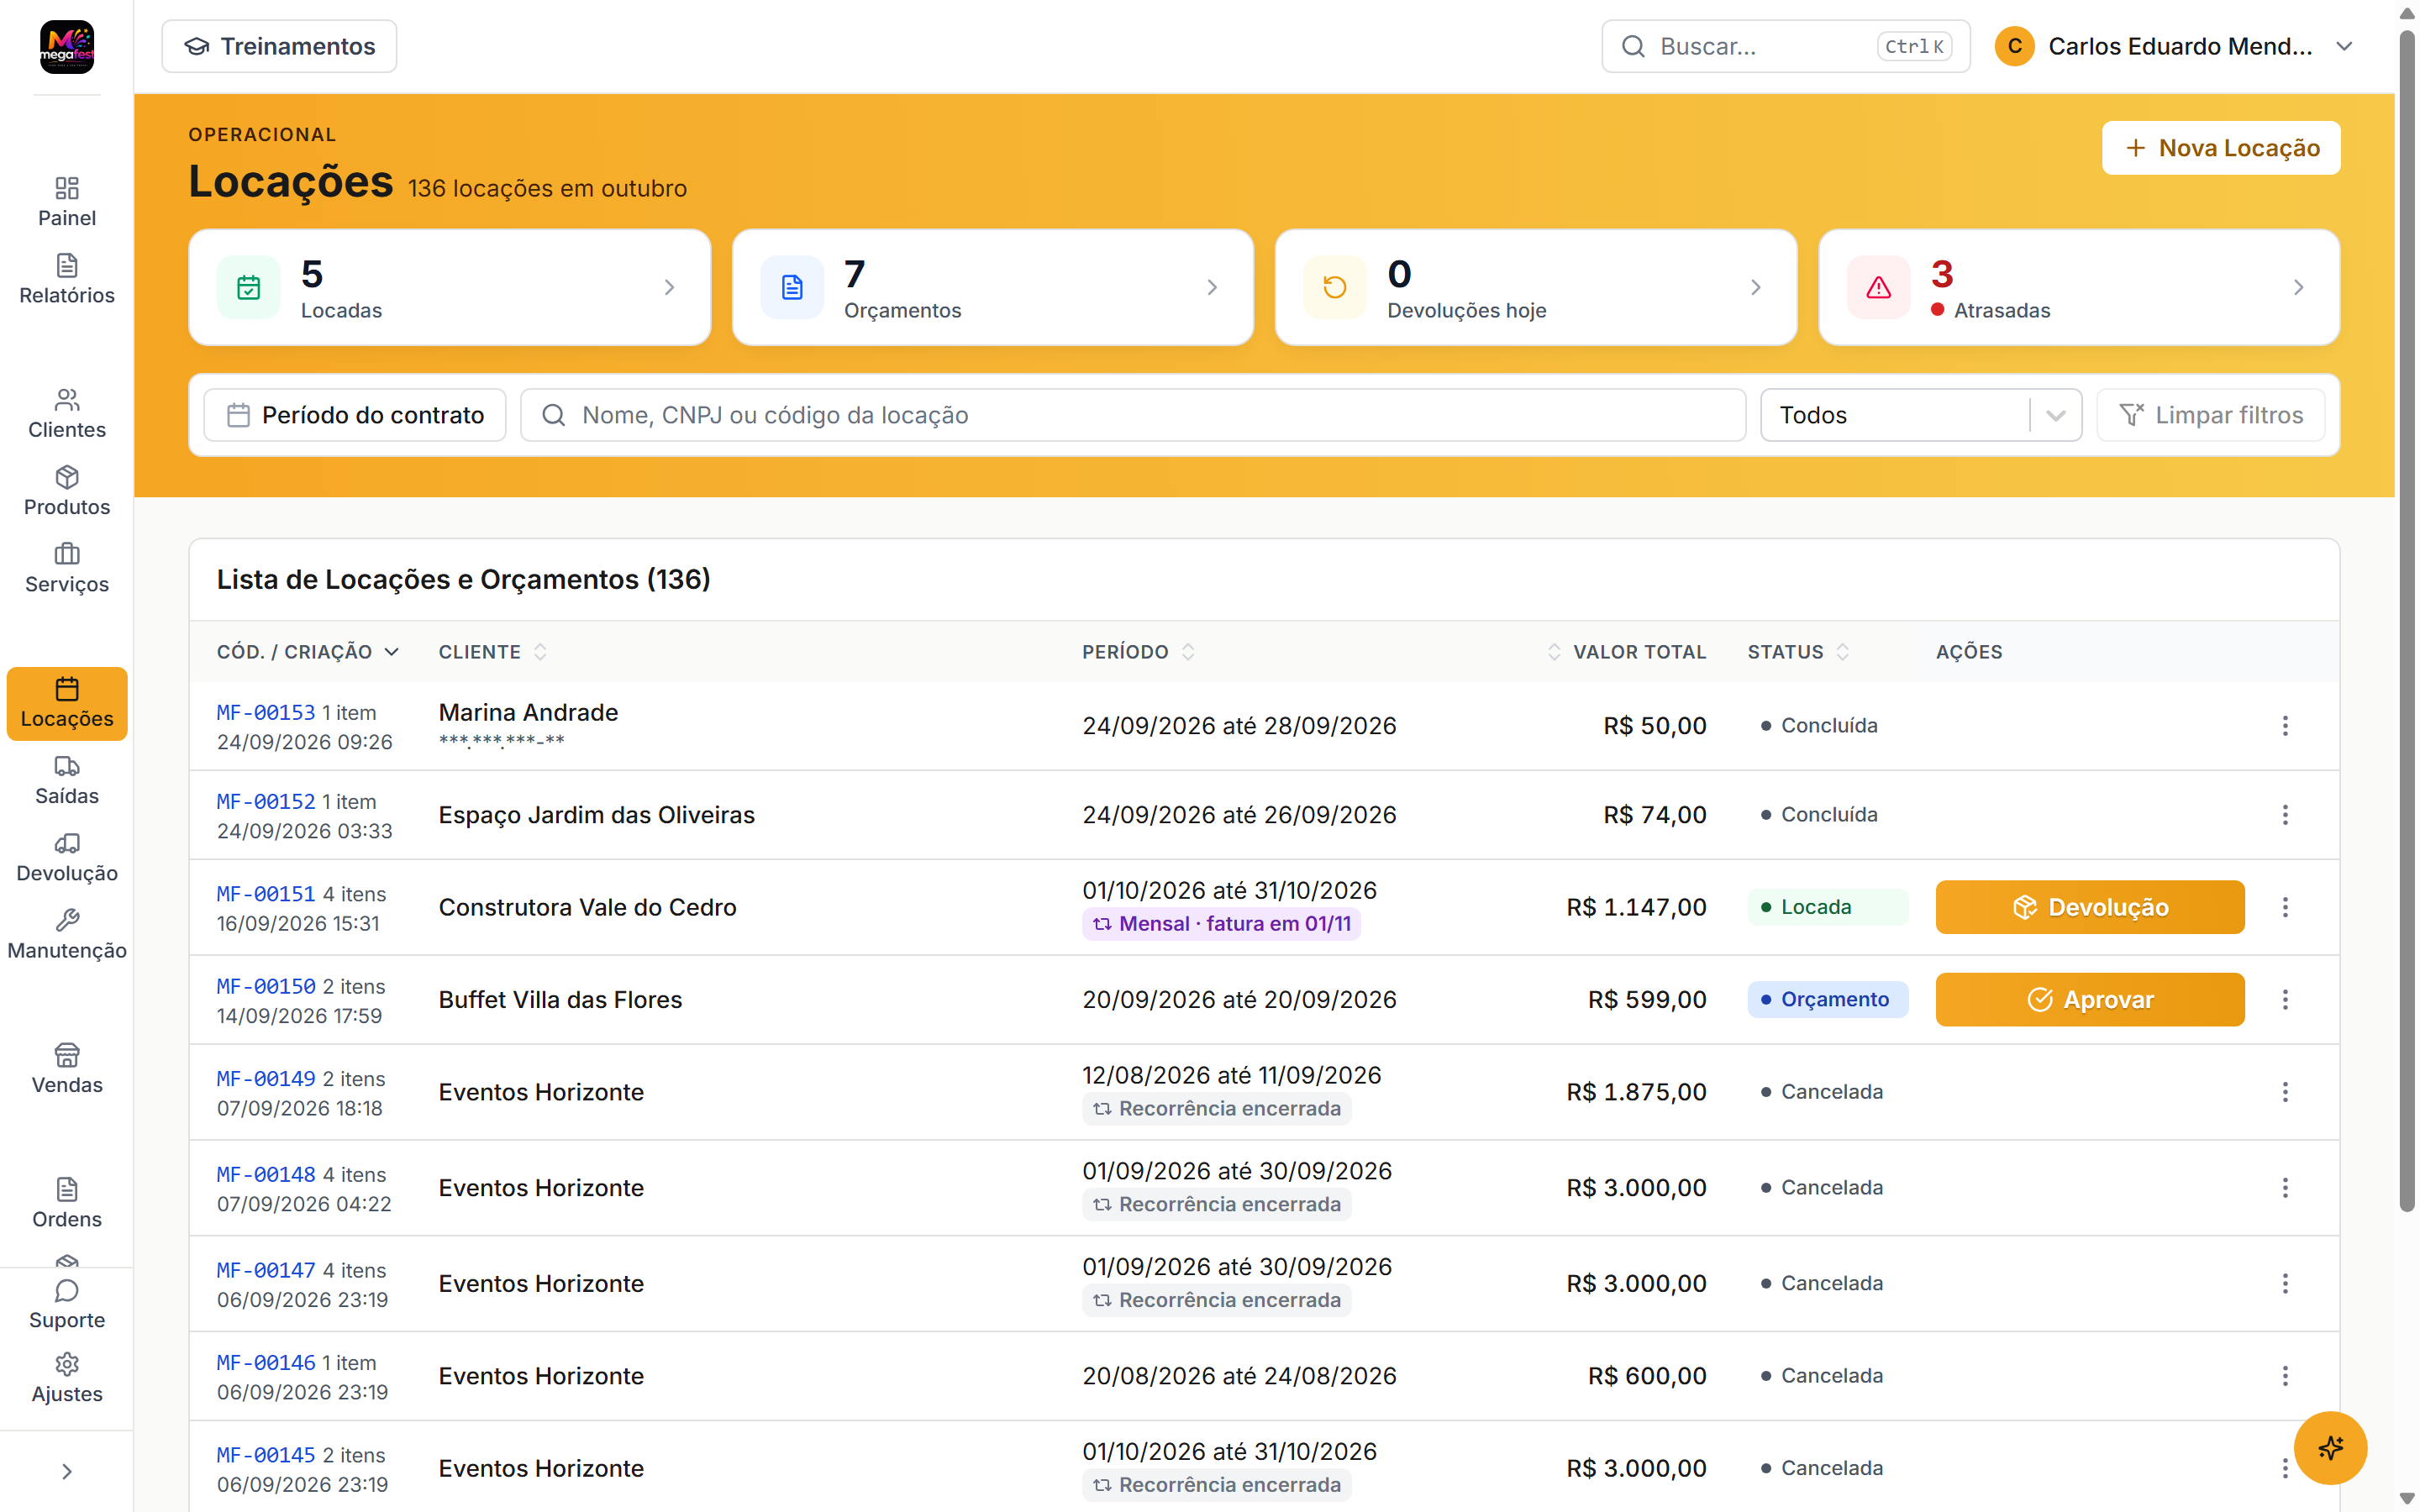Sort table by Cliente column
Screen dimensions: 2420x1512
tap(493, 652)
